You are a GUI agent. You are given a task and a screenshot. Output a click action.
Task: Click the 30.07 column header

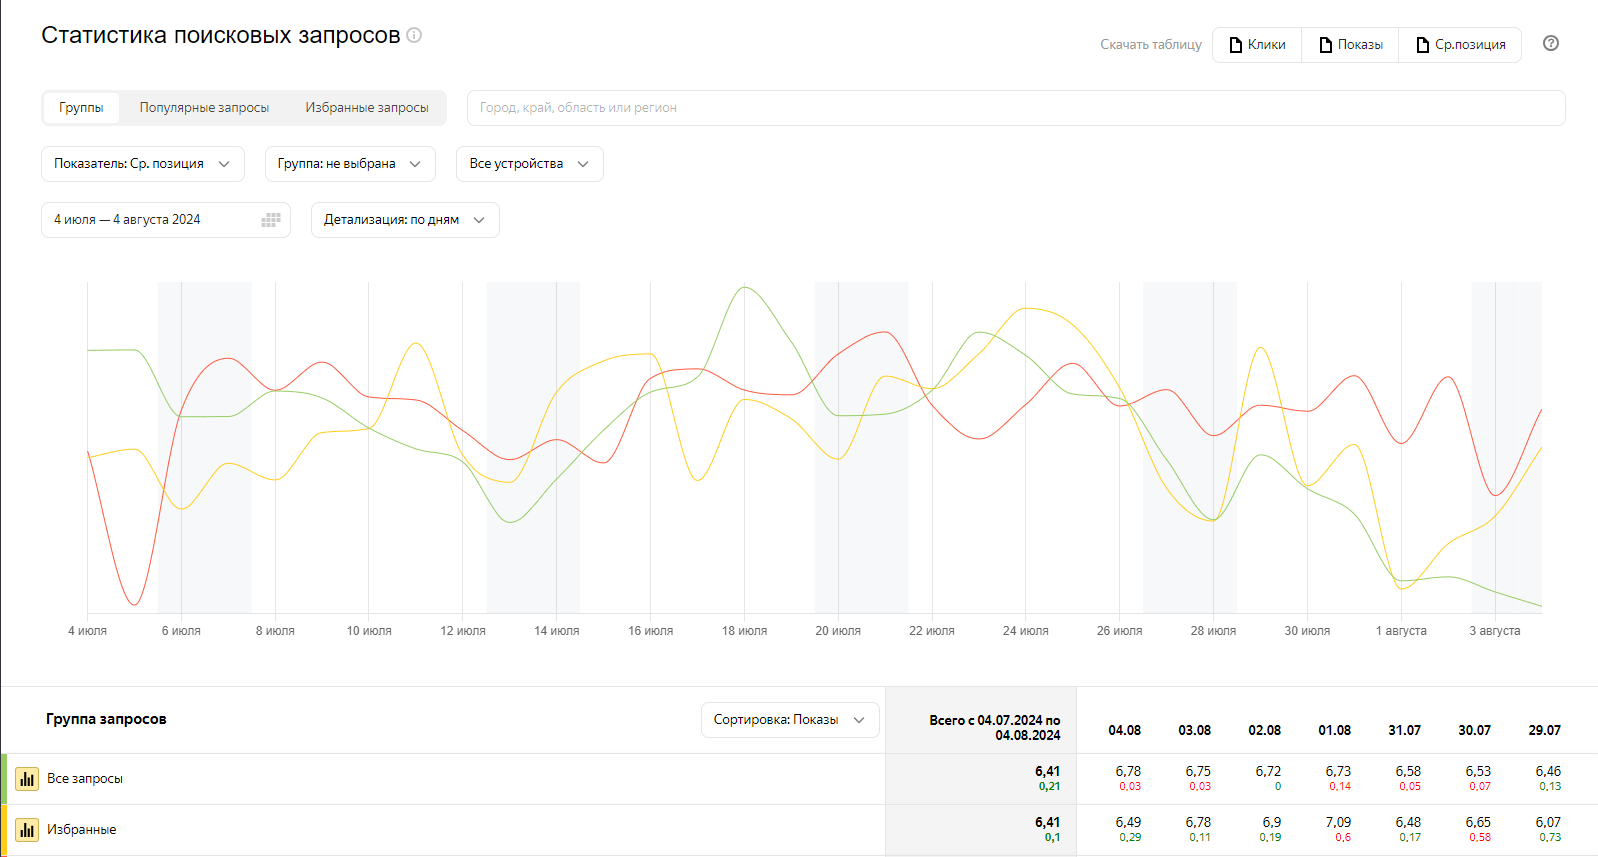(1474, 731)
